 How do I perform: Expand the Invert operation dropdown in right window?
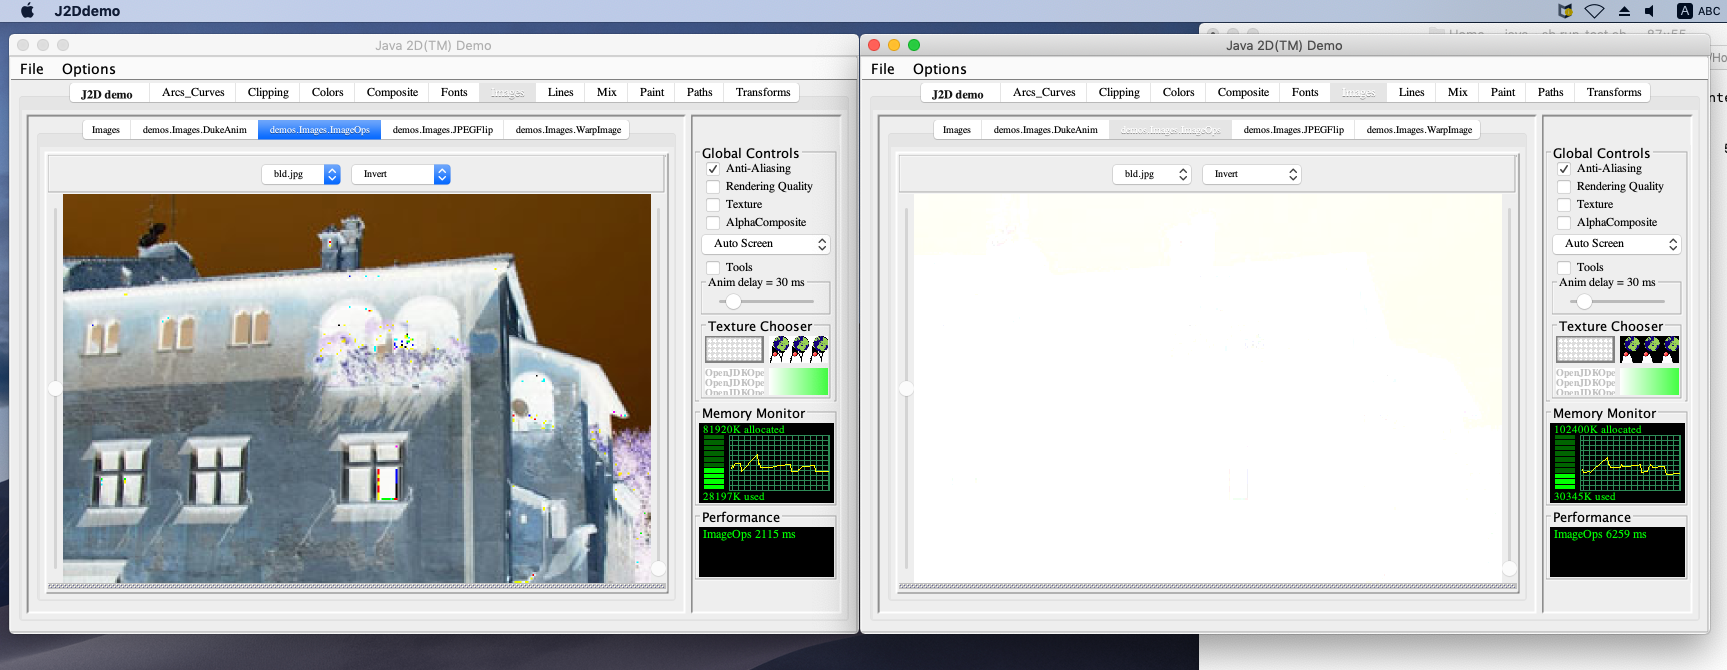[x=1251, y=174]
